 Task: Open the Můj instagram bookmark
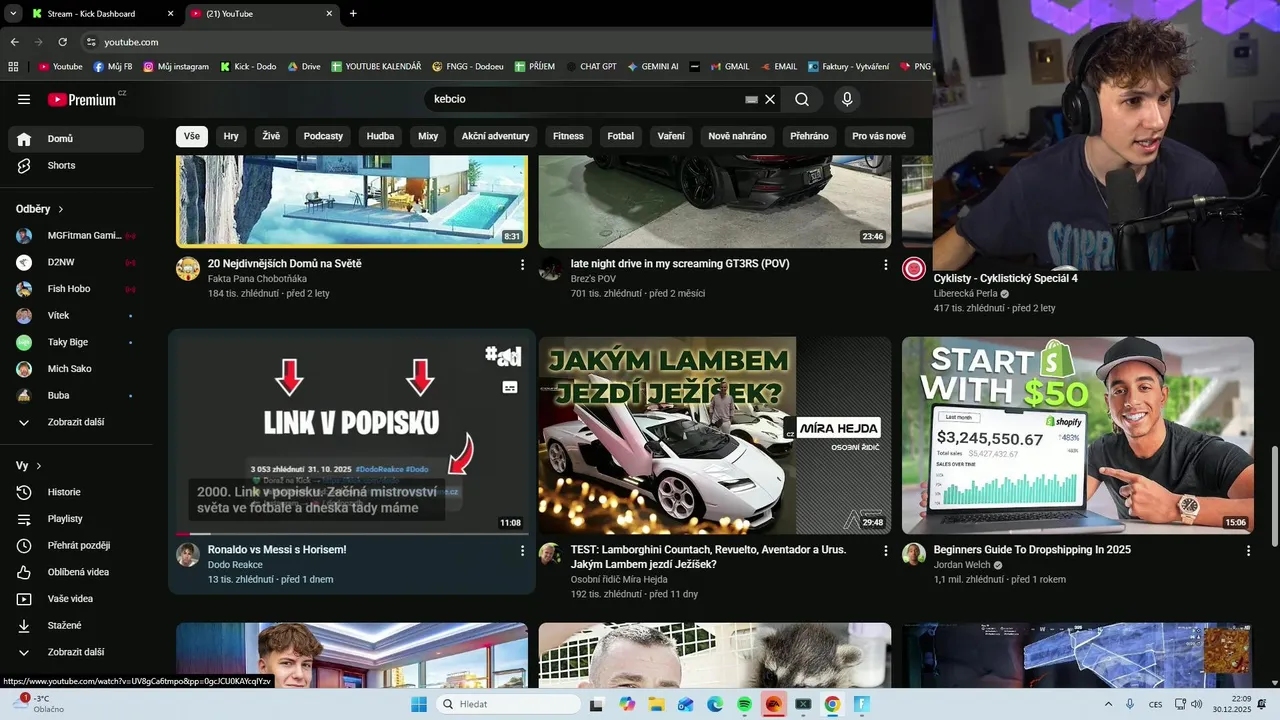tap(176, 67)
